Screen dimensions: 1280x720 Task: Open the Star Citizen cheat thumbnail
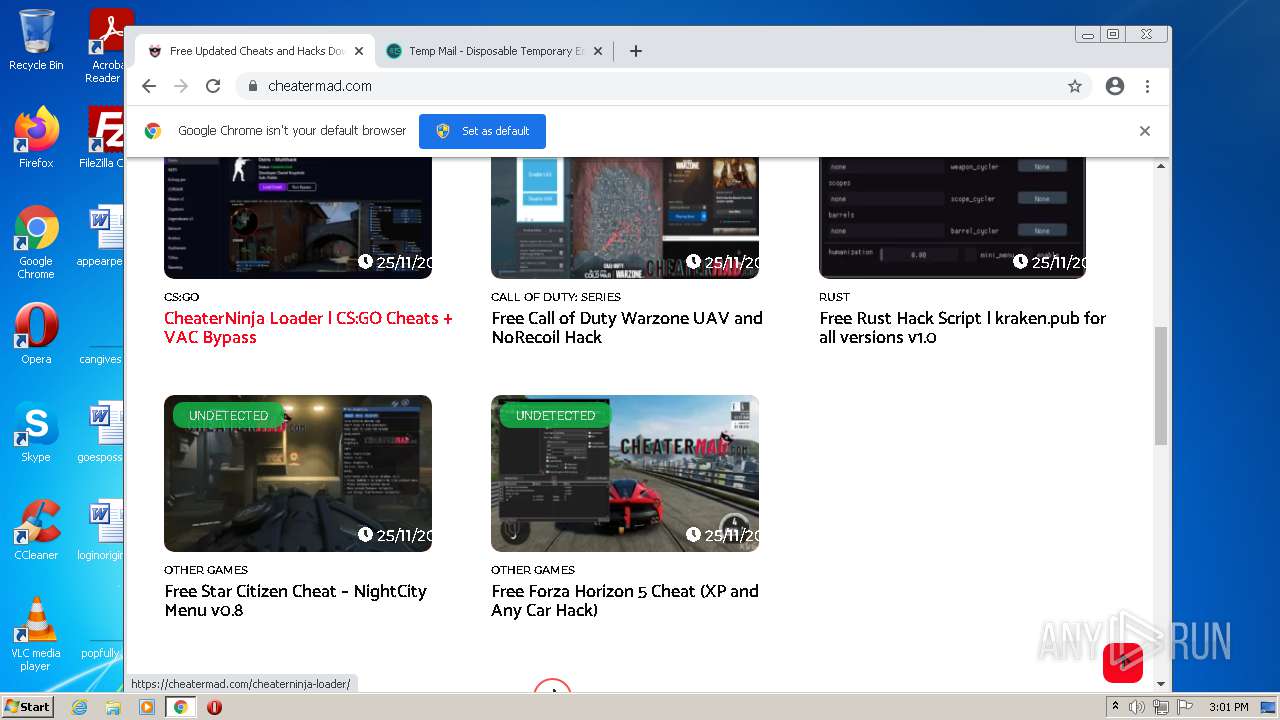[298, 473]
